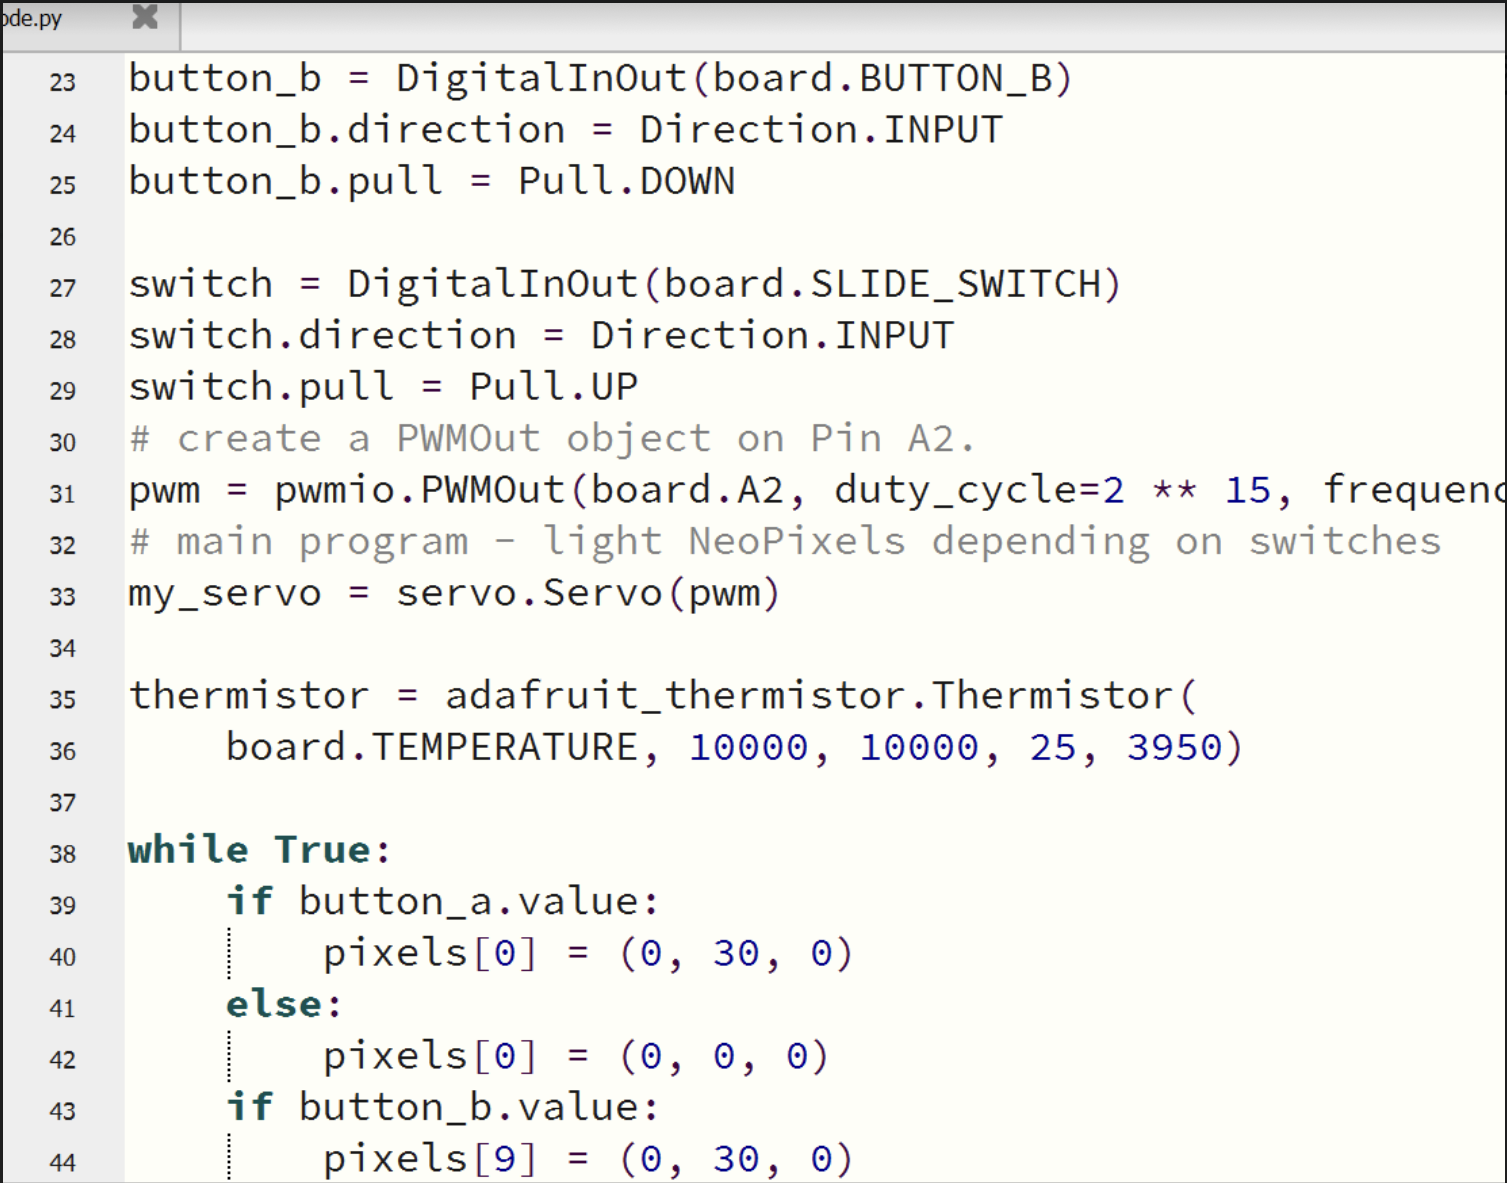
Task: Click 'Direction.INPUT' on switch.direction line
Action: pyautogui.click(x=772, y=335)
